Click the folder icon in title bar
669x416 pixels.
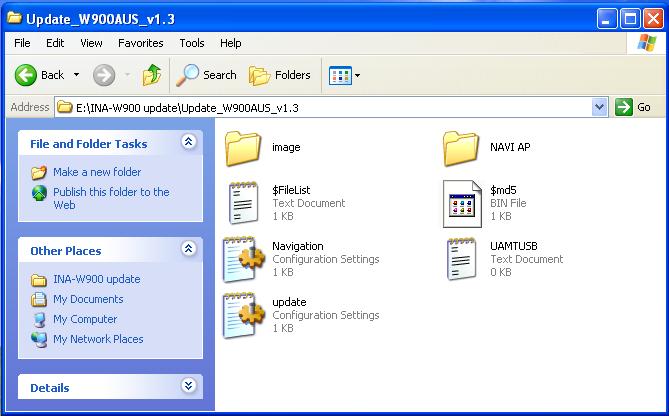pos(15,18)
